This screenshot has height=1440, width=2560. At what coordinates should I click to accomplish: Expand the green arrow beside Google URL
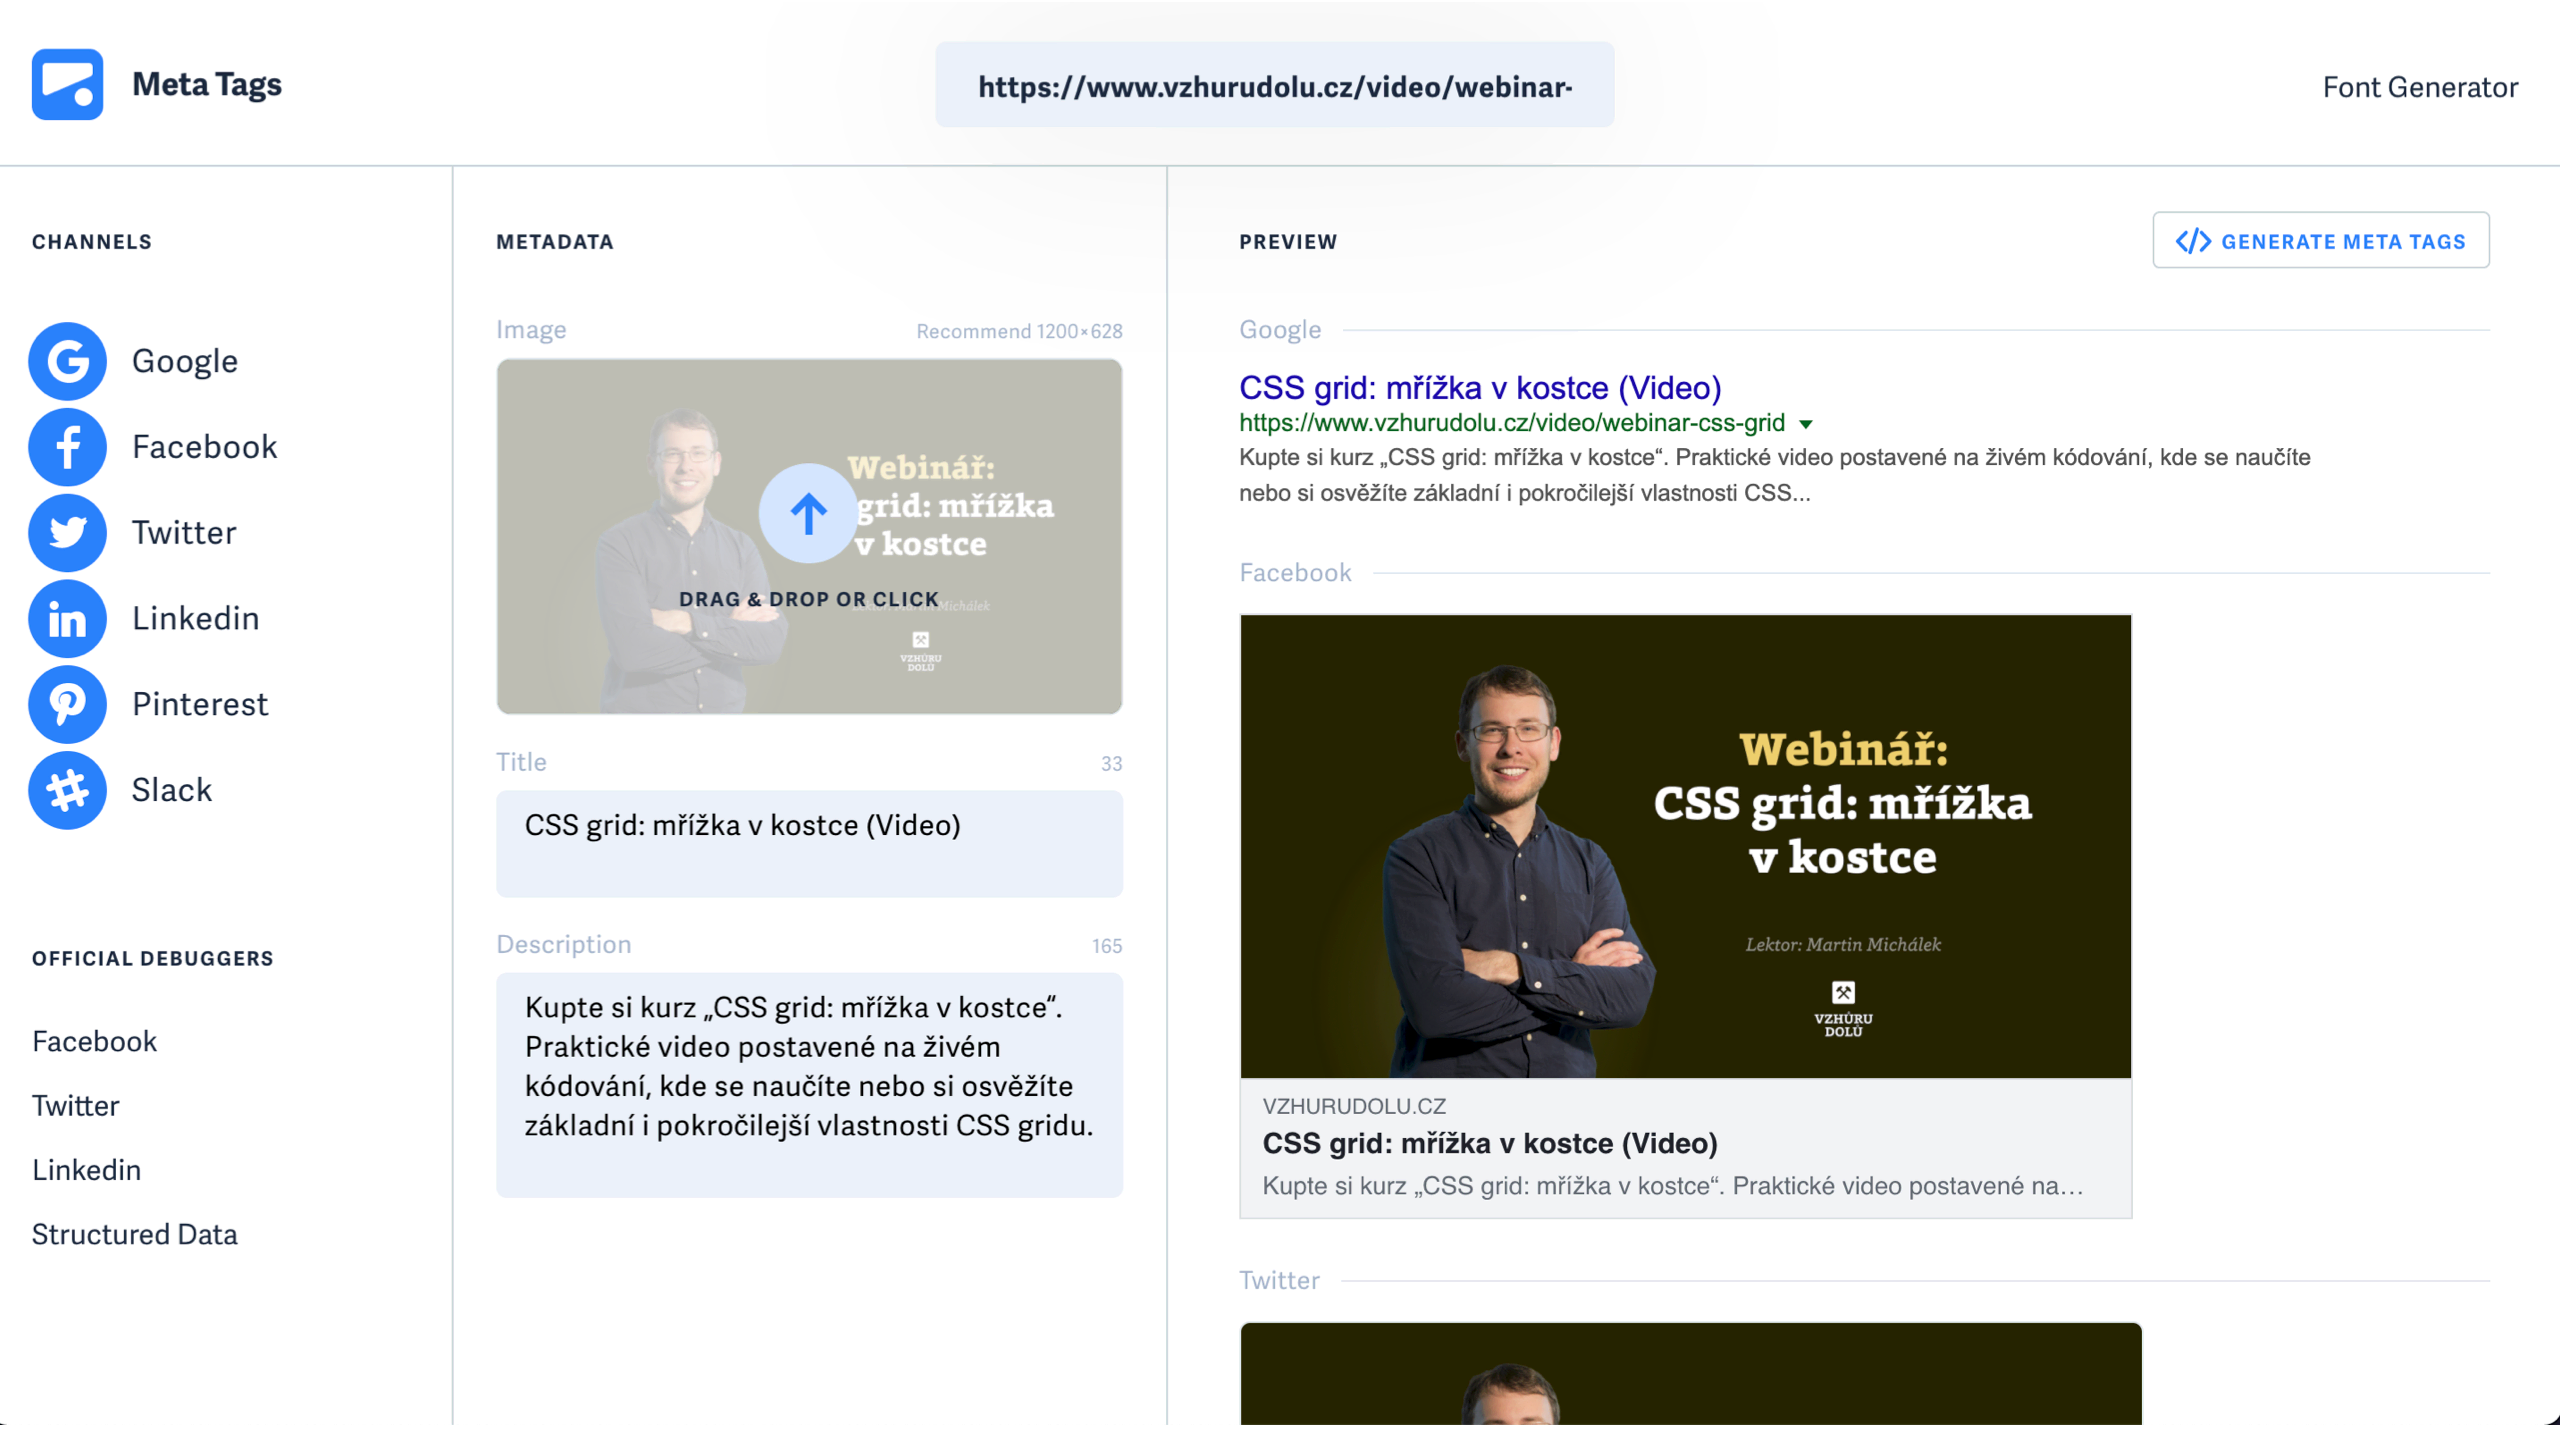tap(1806, 424)
